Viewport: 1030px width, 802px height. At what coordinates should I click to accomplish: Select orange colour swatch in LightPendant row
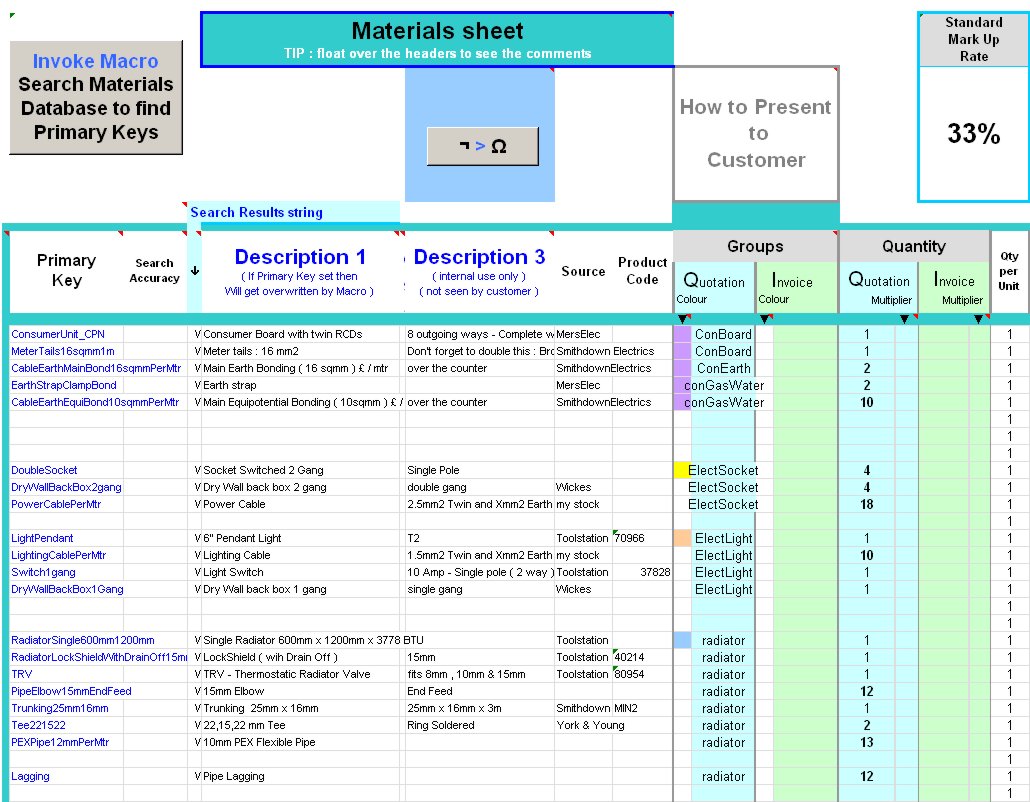[682, 538]
